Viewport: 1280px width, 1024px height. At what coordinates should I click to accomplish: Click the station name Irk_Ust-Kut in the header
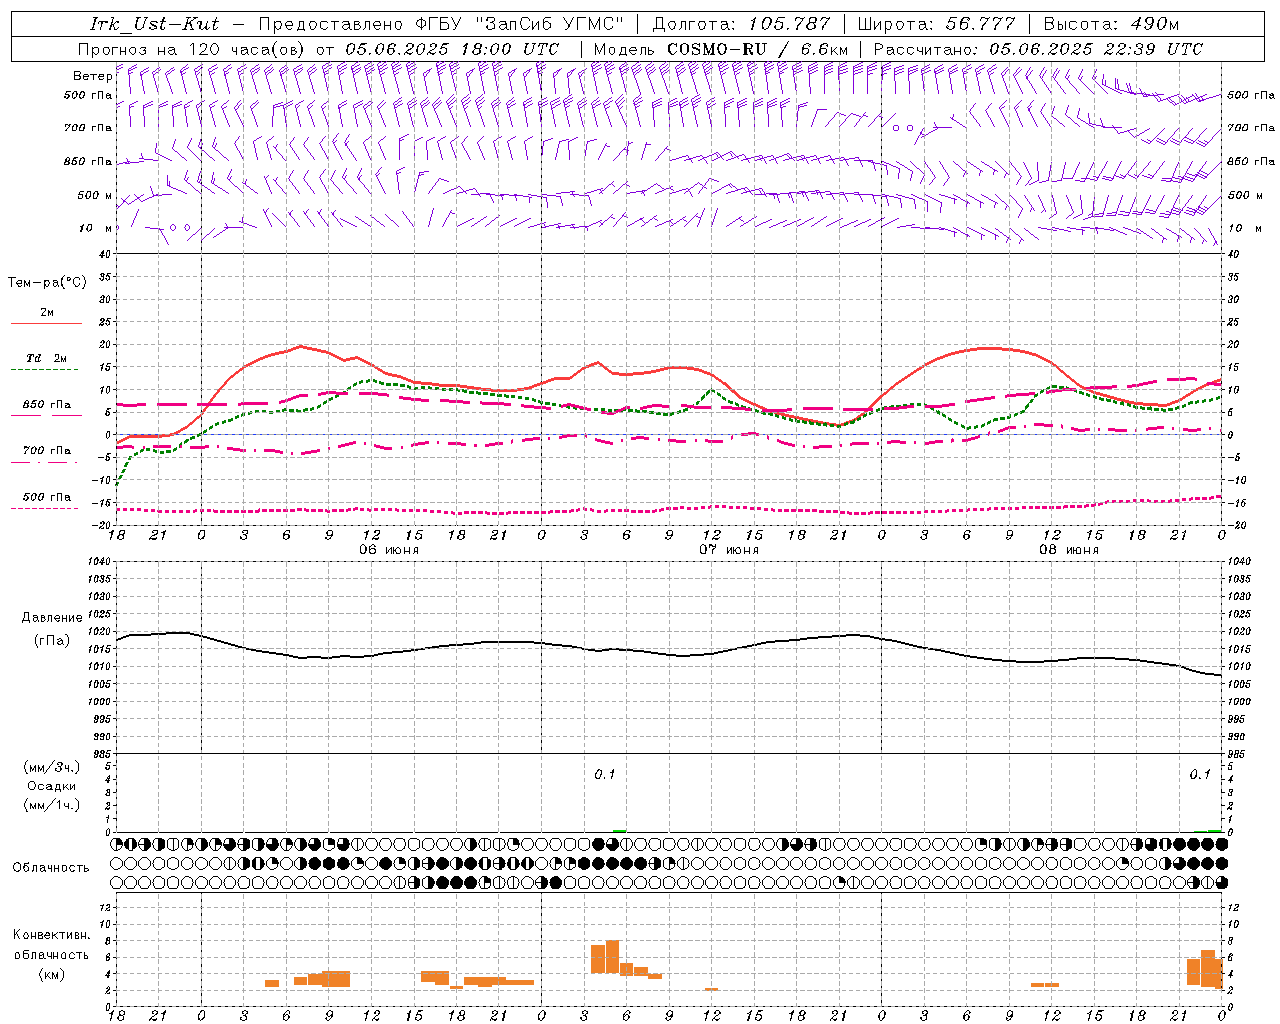tap(154, 23)
